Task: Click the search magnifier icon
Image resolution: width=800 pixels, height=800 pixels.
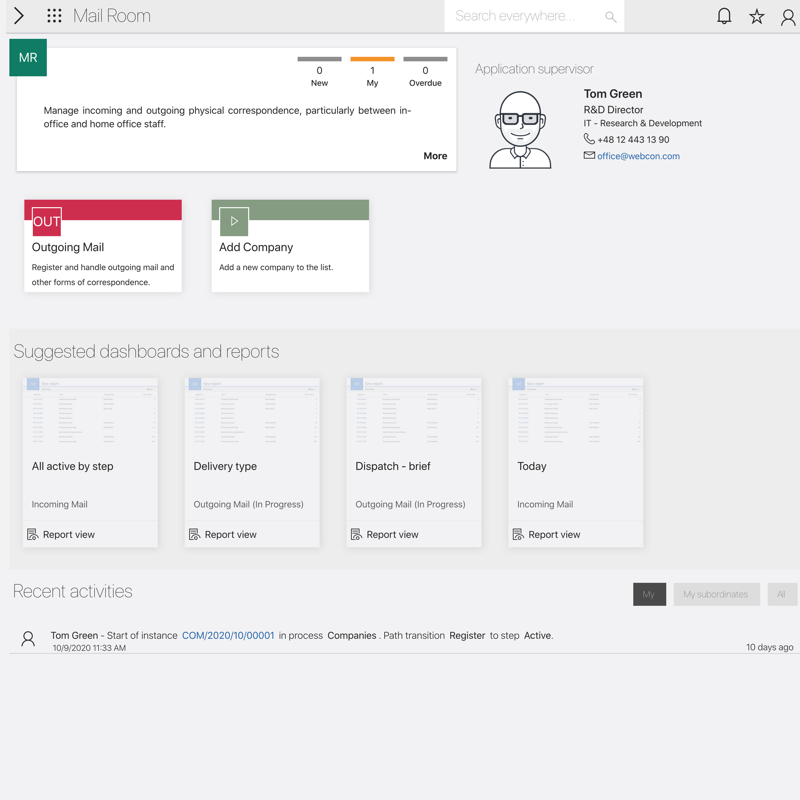Action: tap(610, 16)
